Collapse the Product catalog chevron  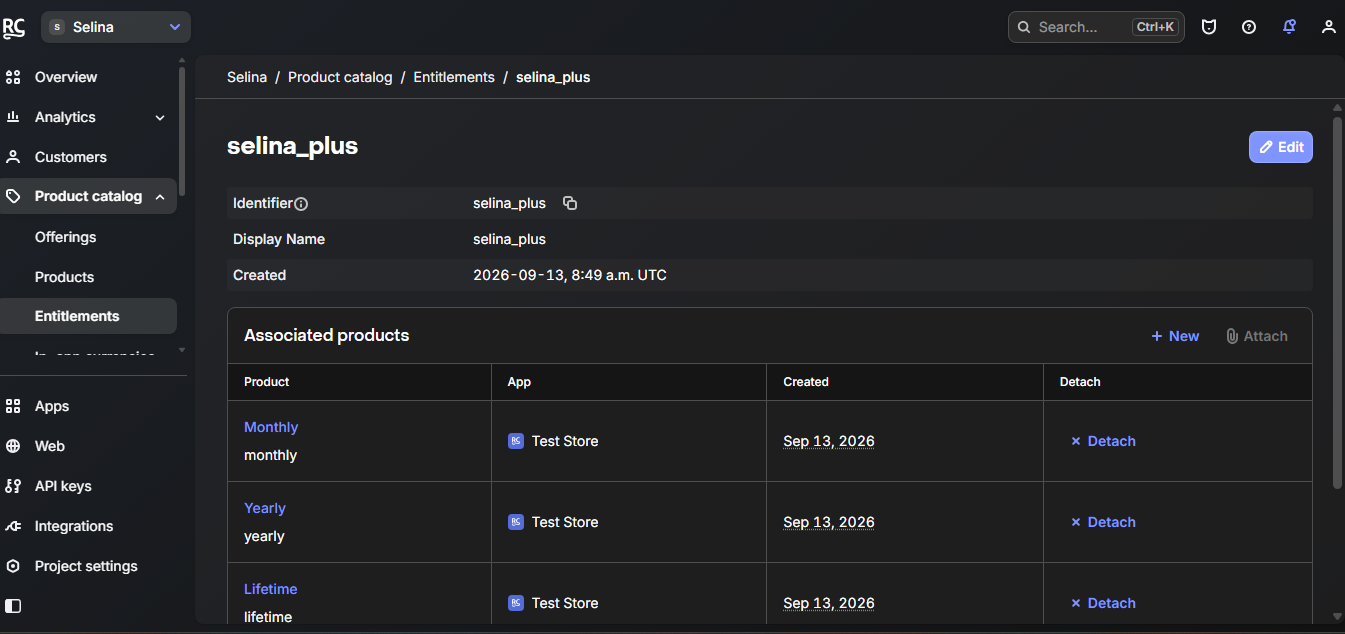(x=160, y=197)
